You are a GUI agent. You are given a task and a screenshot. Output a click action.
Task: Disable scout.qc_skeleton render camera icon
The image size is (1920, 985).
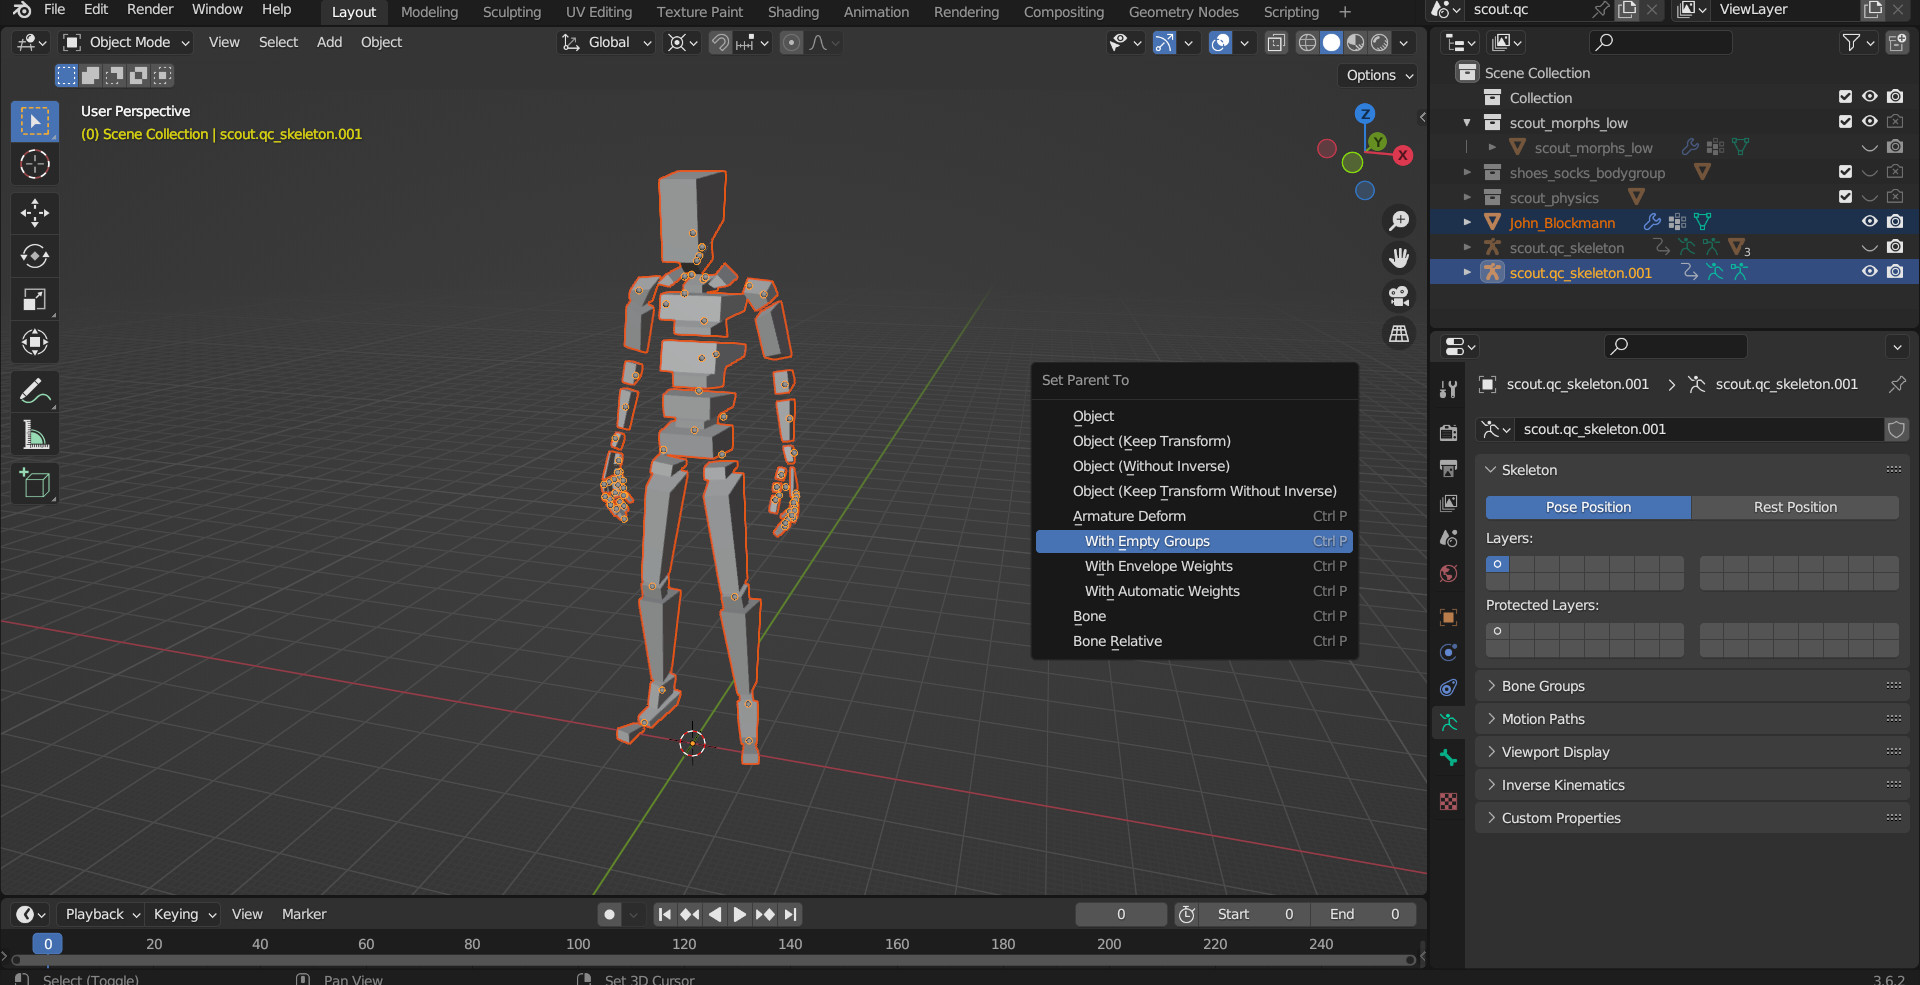coord(1895,247)
